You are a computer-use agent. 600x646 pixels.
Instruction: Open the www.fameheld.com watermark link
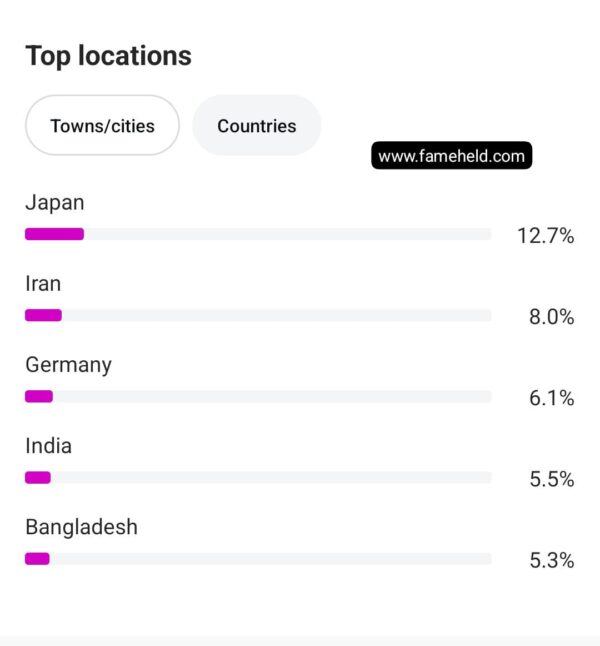click(x=452, y=156)
